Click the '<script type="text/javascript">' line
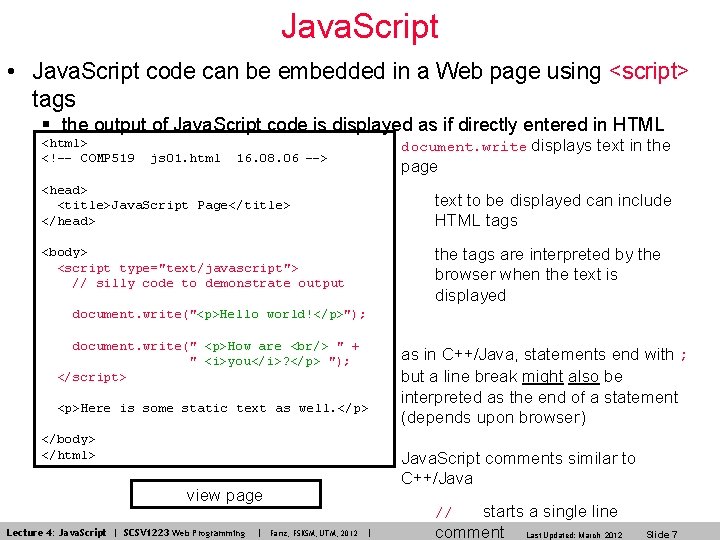This screenshot has height=540, width=720. (178, 268)
